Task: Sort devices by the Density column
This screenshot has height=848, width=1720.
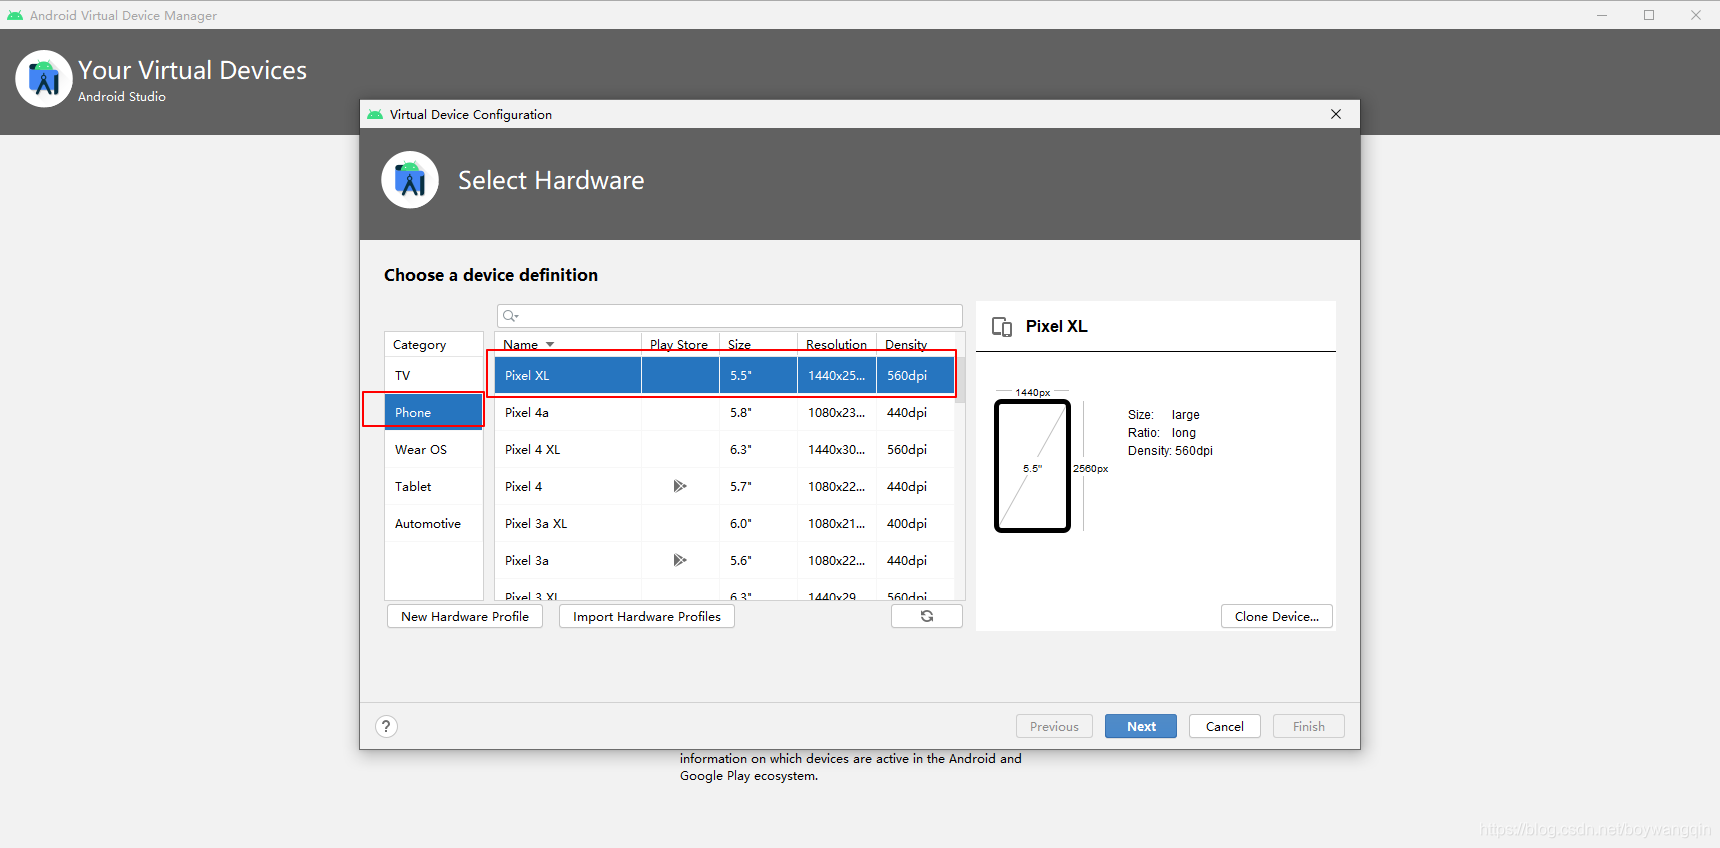Action: pyautogui.click(x=915, y=344)
